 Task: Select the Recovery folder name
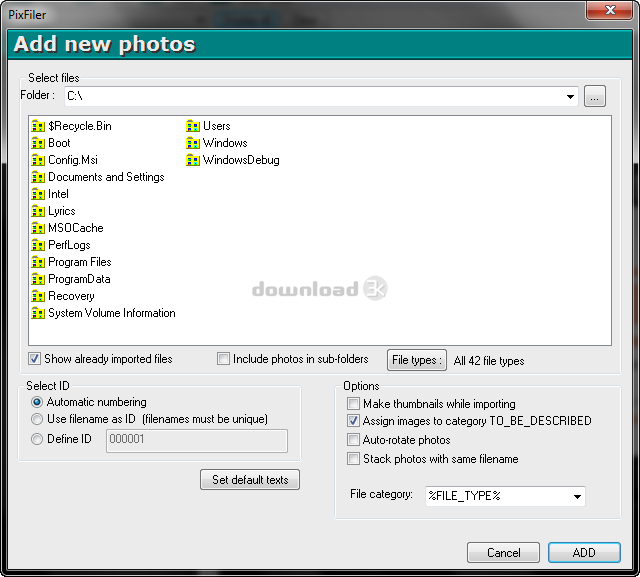point(71,296)
